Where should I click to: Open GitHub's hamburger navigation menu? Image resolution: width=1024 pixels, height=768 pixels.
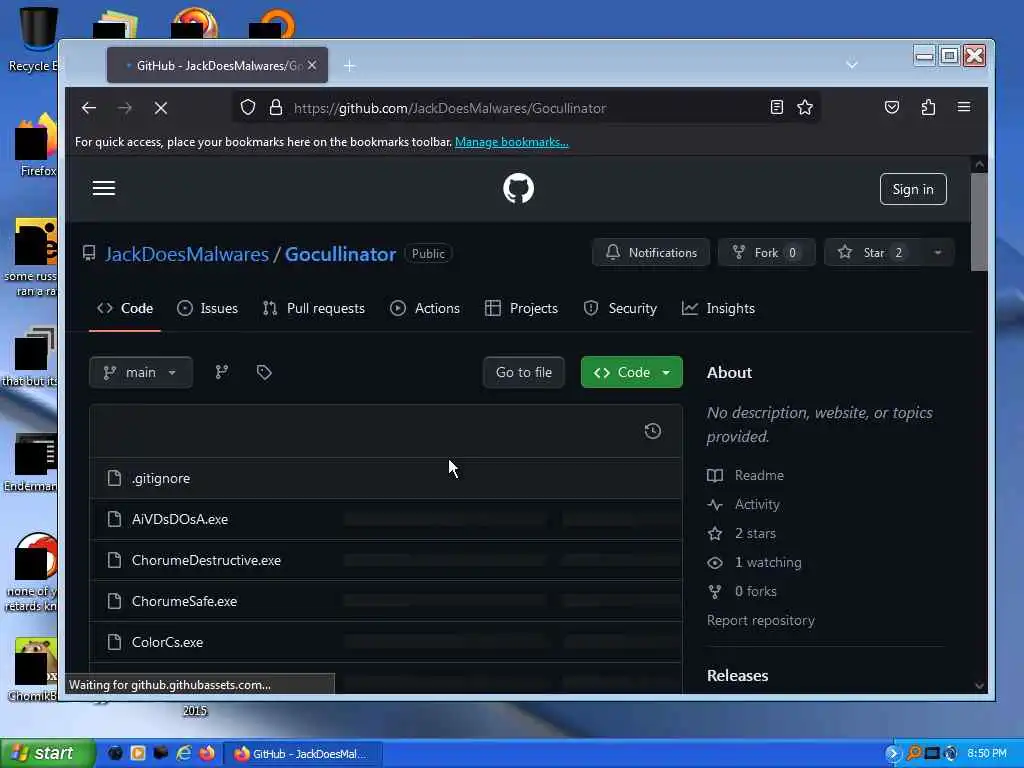coord(104,189)
